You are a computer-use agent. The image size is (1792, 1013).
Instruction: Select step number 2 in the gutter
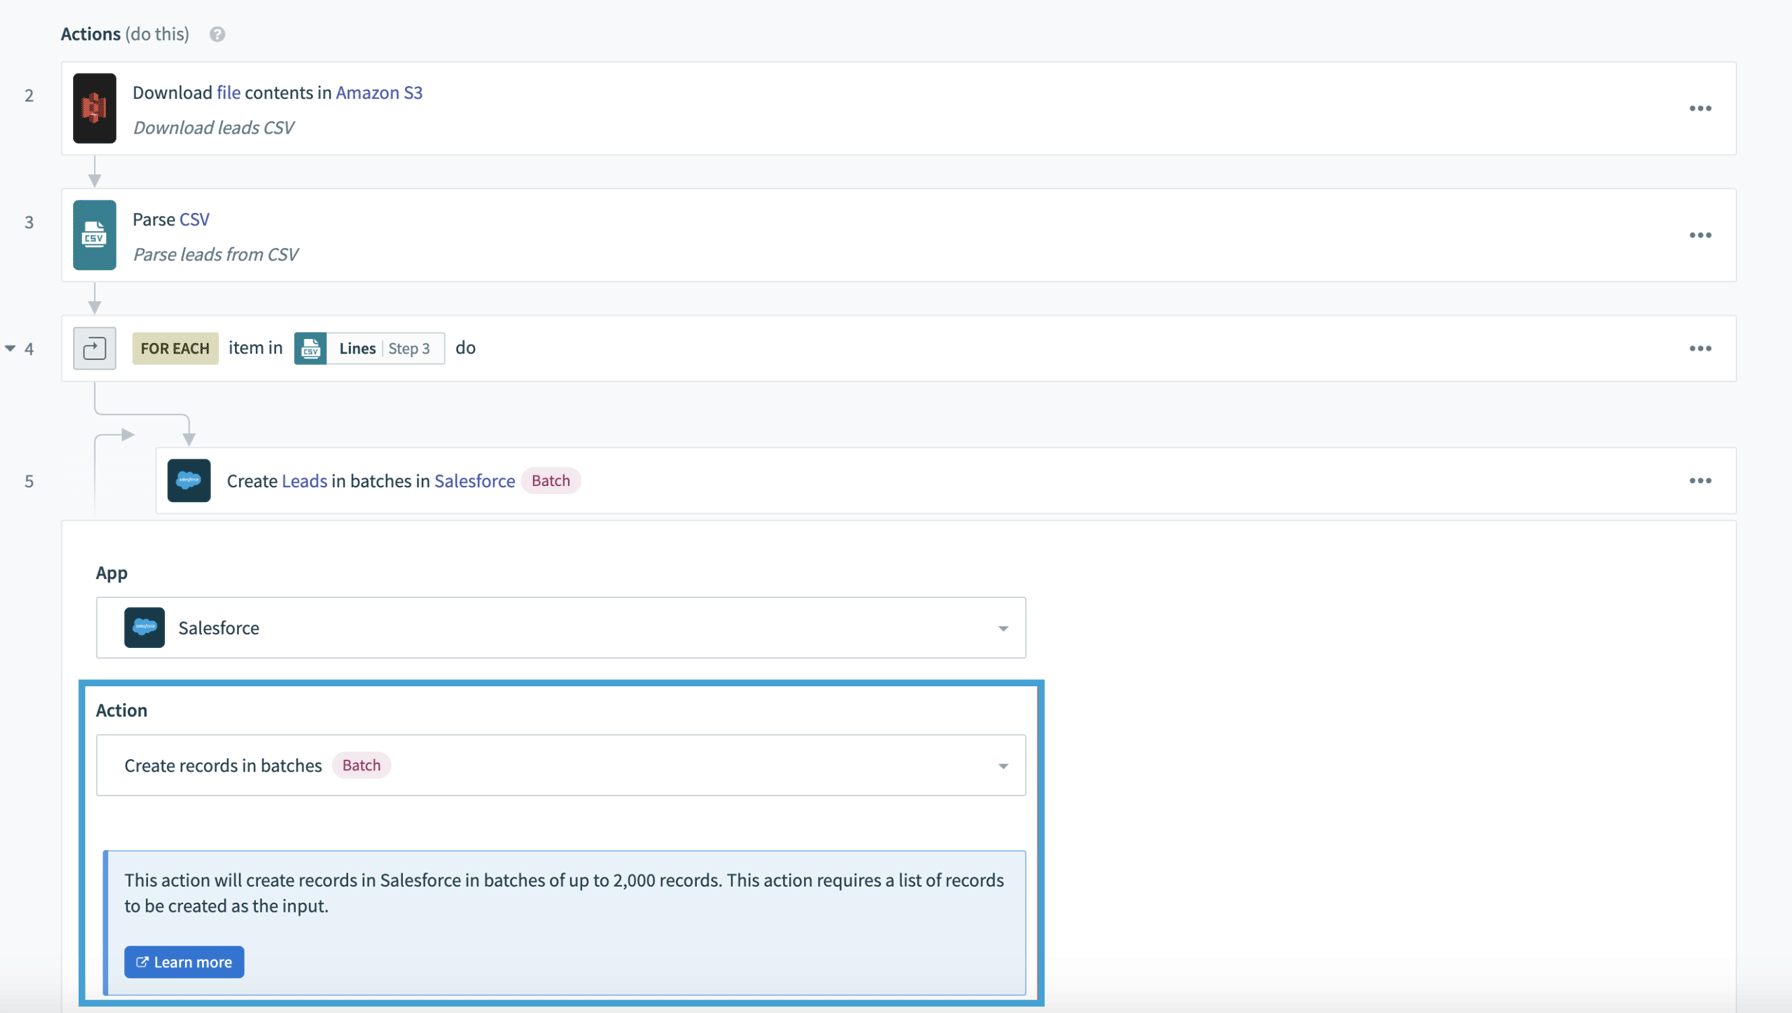coord(29,96)
